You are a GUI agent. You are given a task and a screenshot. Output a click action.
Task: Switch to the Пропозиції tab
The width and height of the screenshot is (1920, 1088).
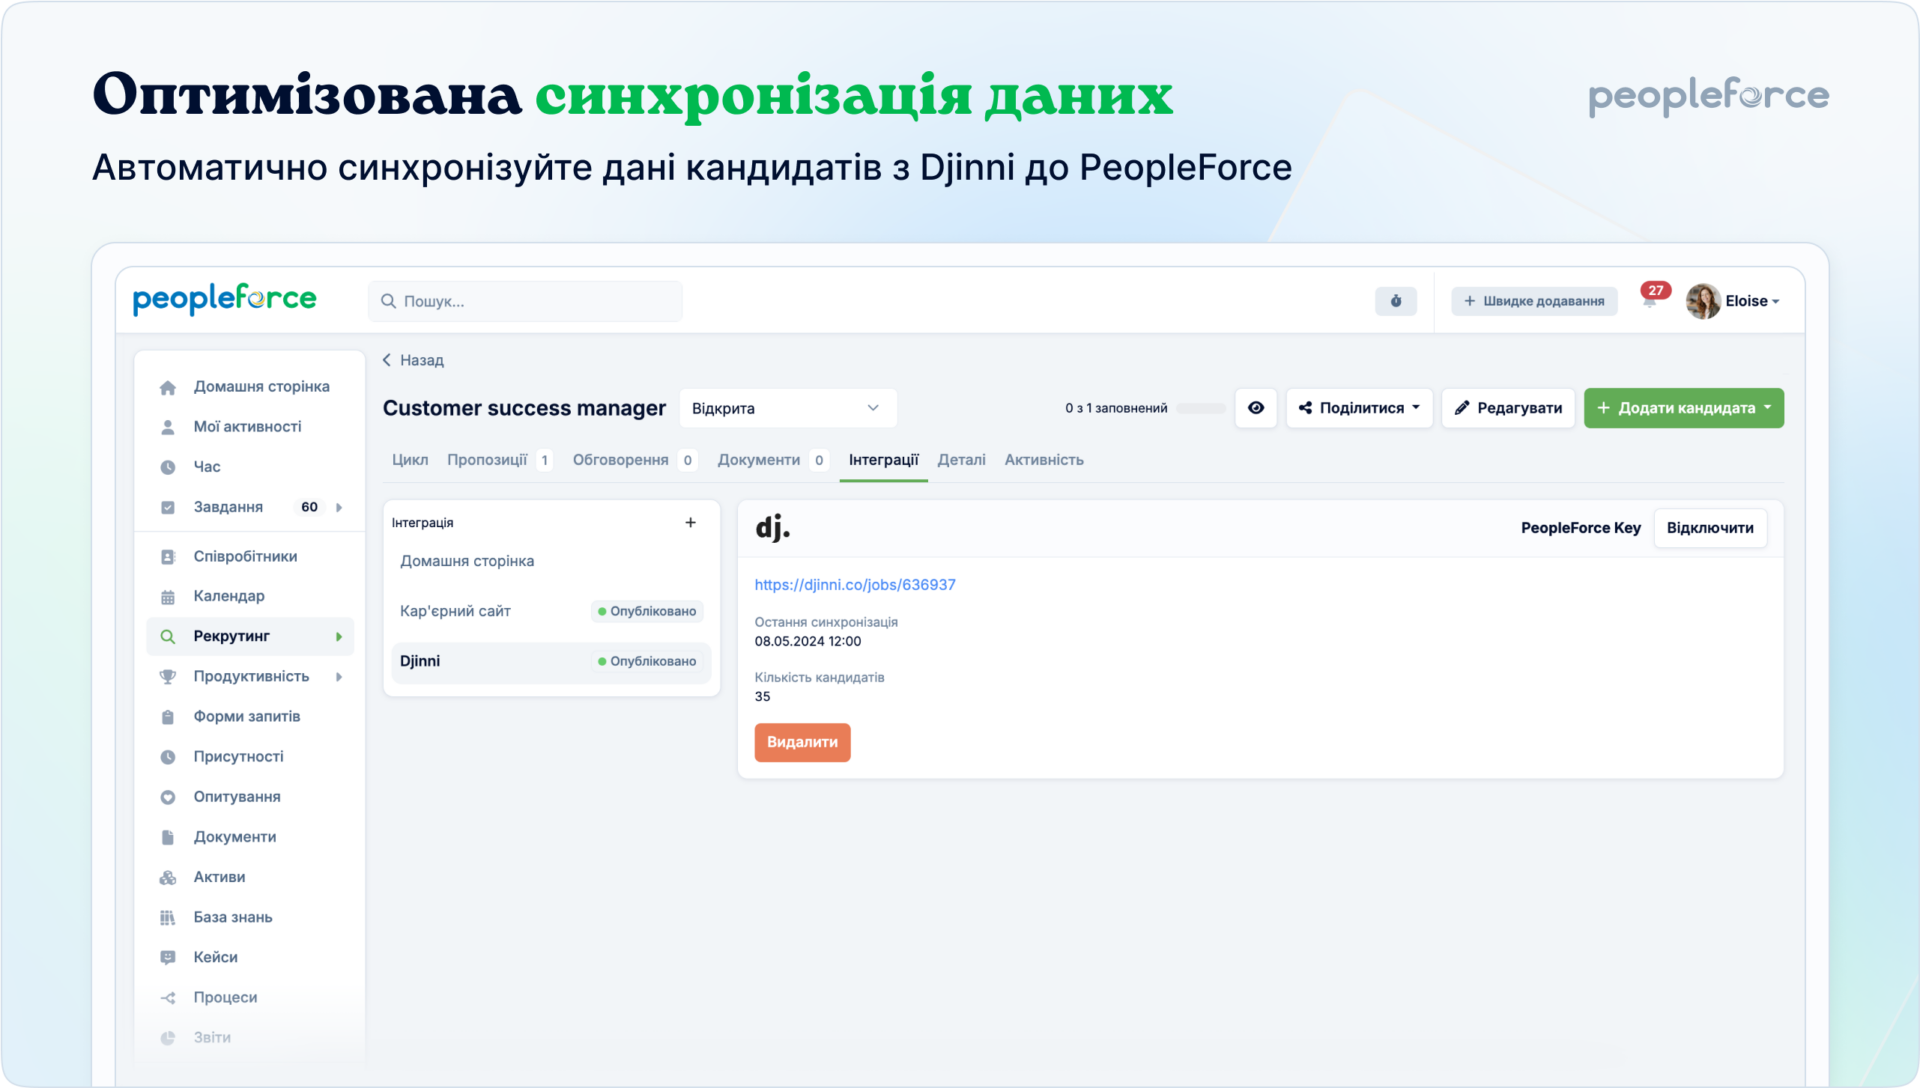pos(487,460)
